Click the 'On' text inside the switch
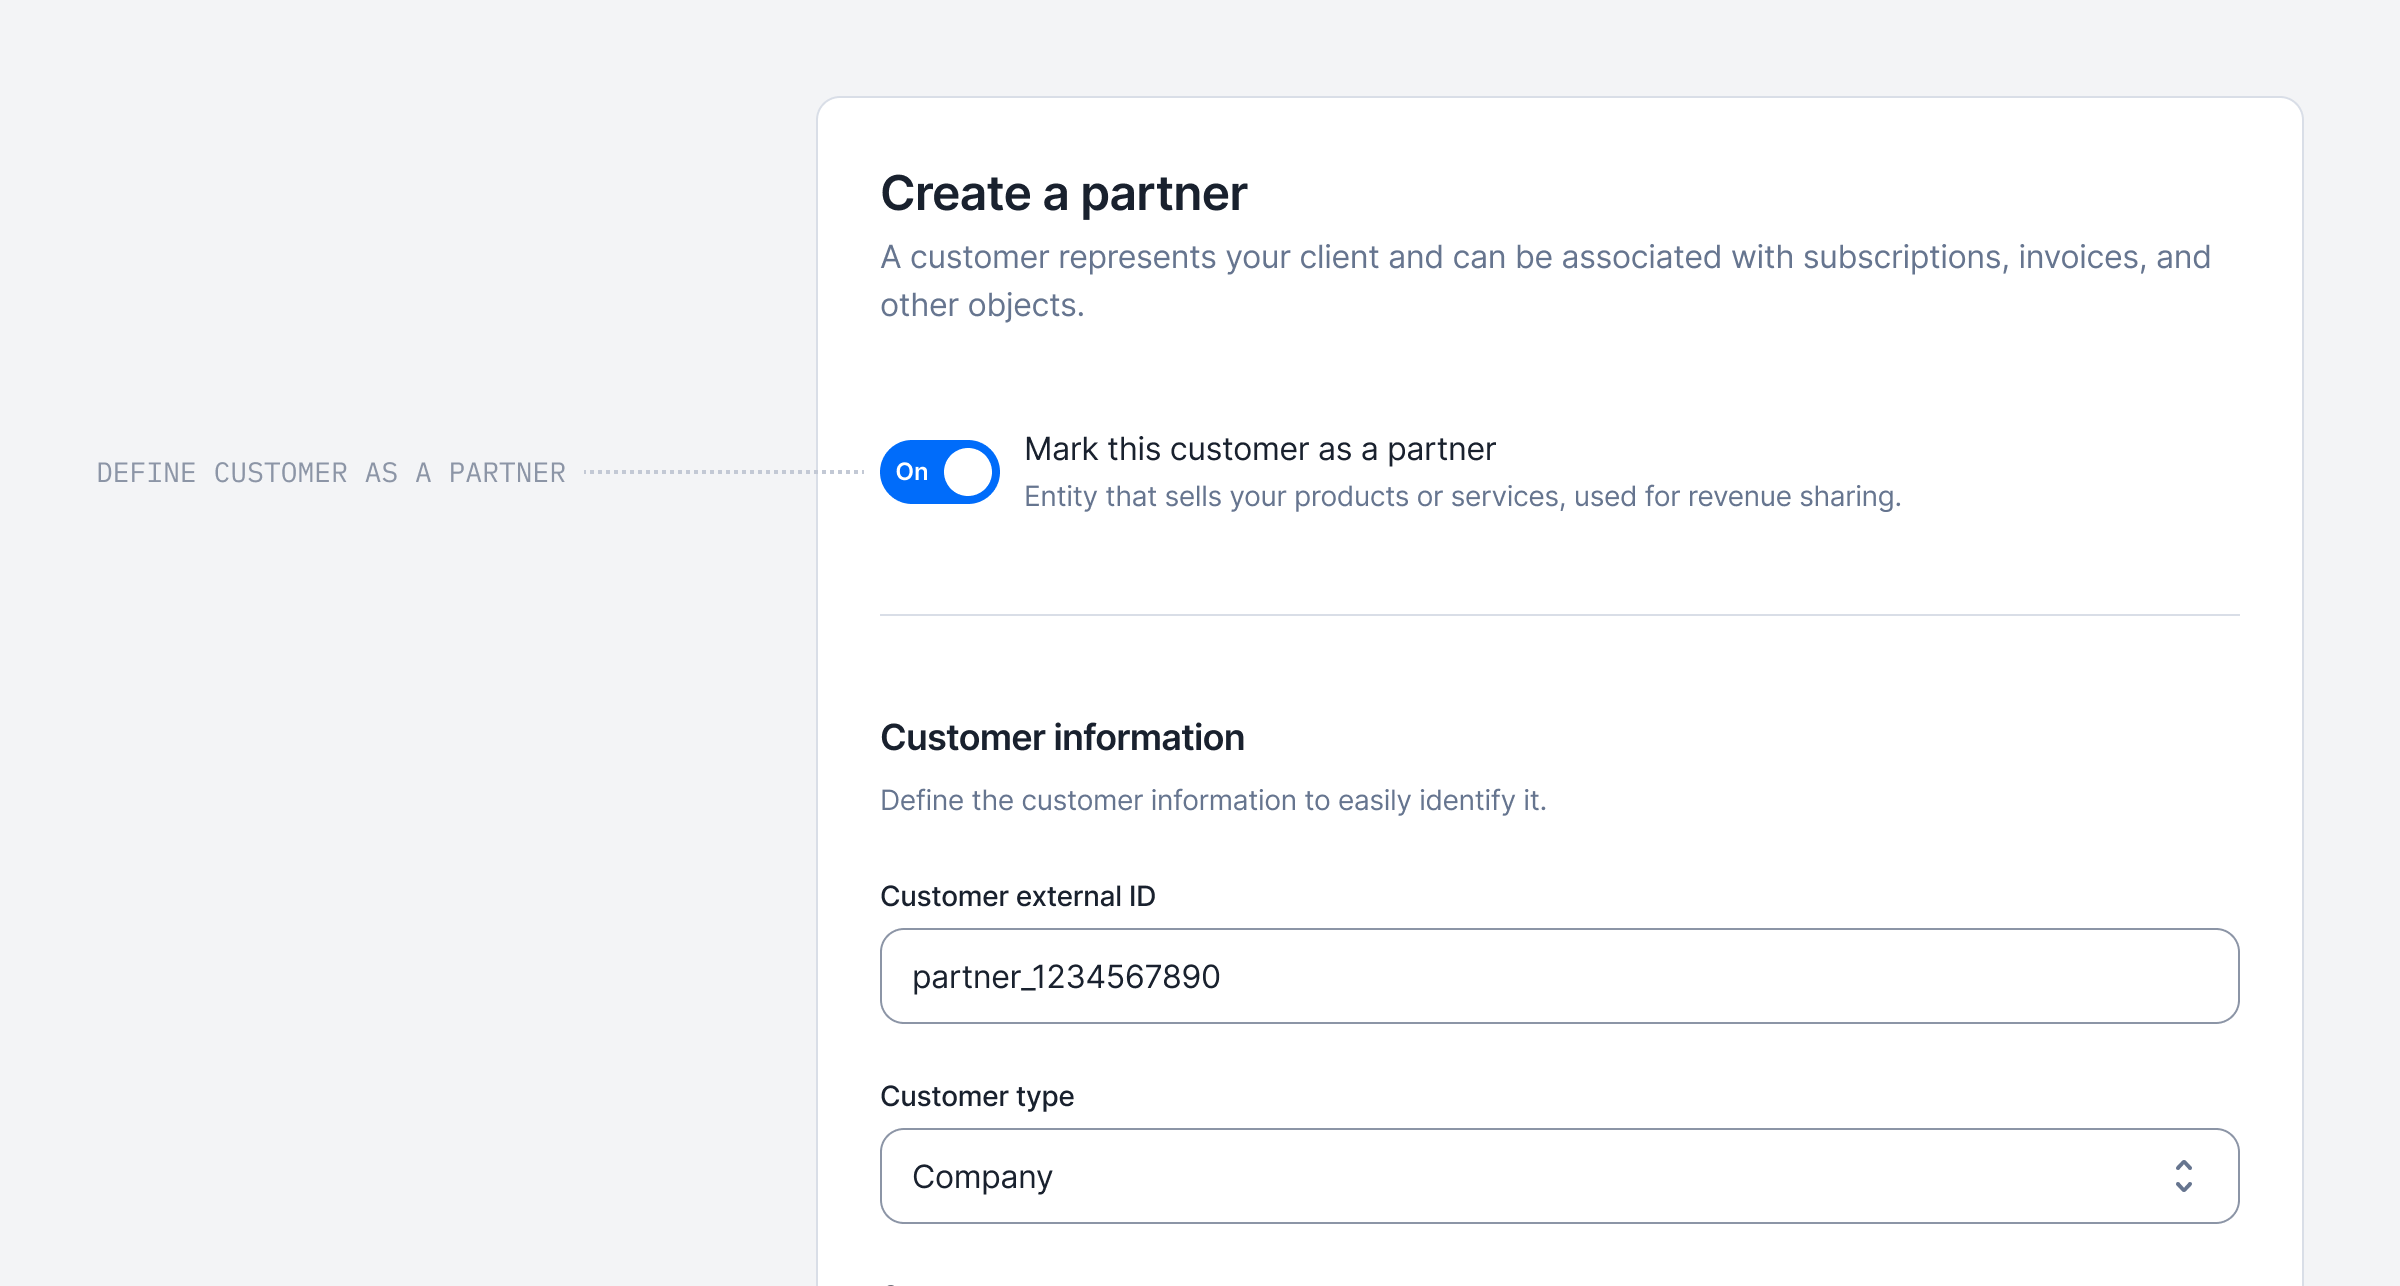Screen dimensions: 2400x1286 tap(911, 472)
